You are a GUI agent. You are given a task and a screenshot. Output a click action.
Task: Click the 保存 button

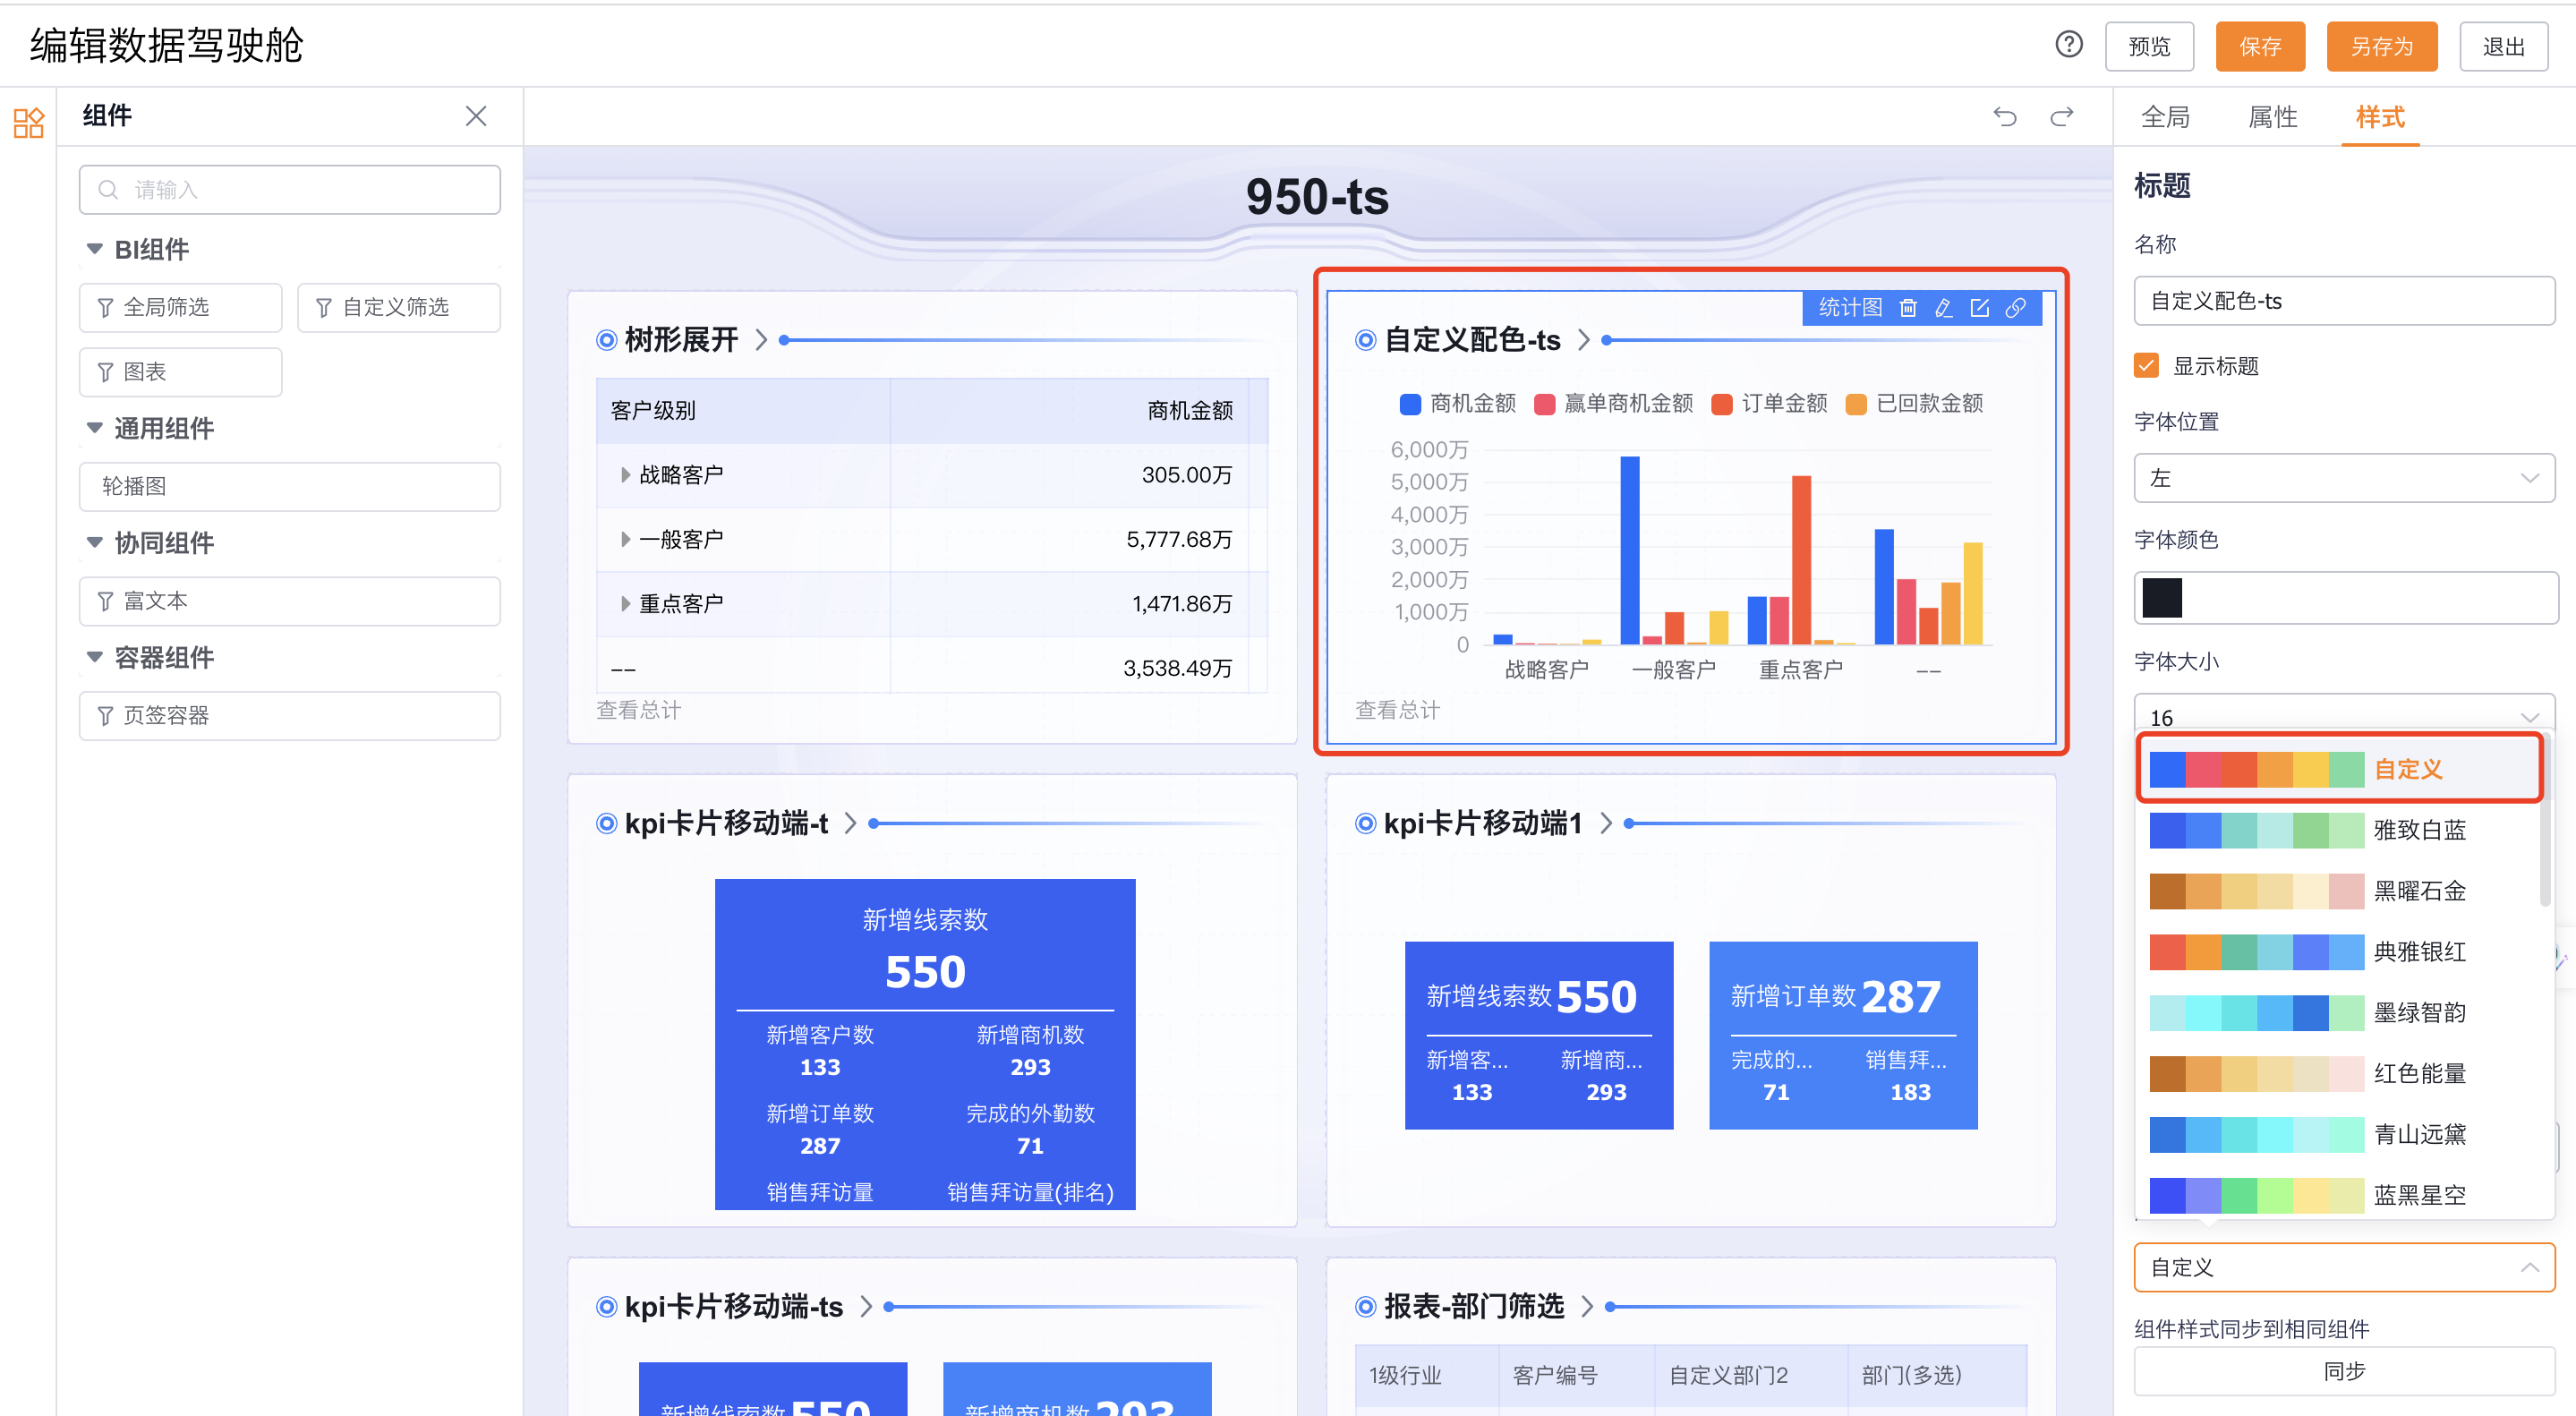2260,46
